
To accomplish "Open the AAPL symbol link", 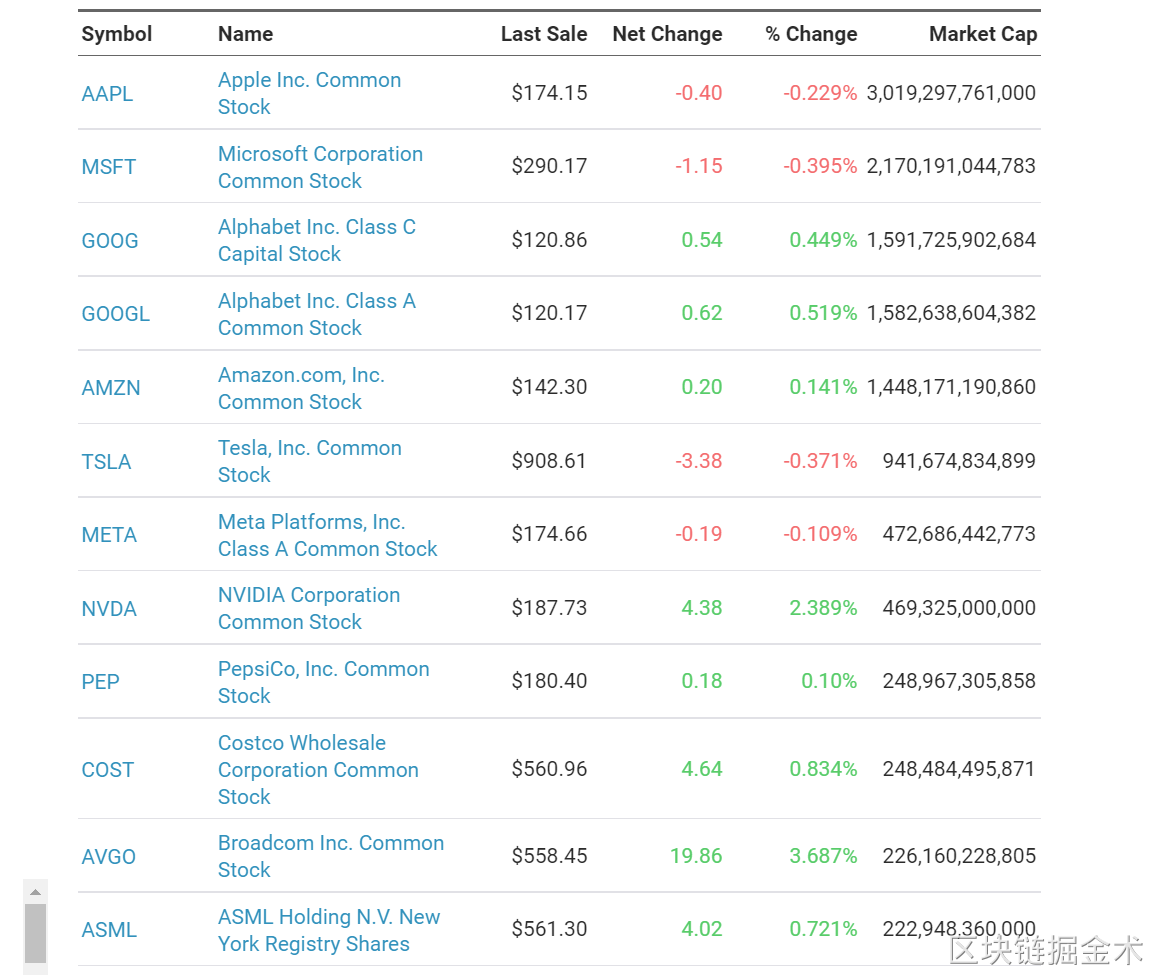I will pyautogui.click(x=107, y=94).
